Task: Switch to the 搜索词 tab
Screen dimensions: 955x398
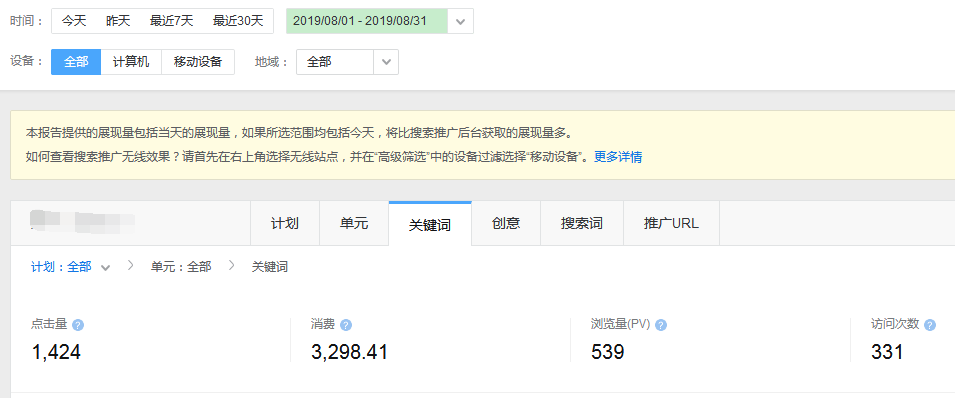Action: coord(582,223)
